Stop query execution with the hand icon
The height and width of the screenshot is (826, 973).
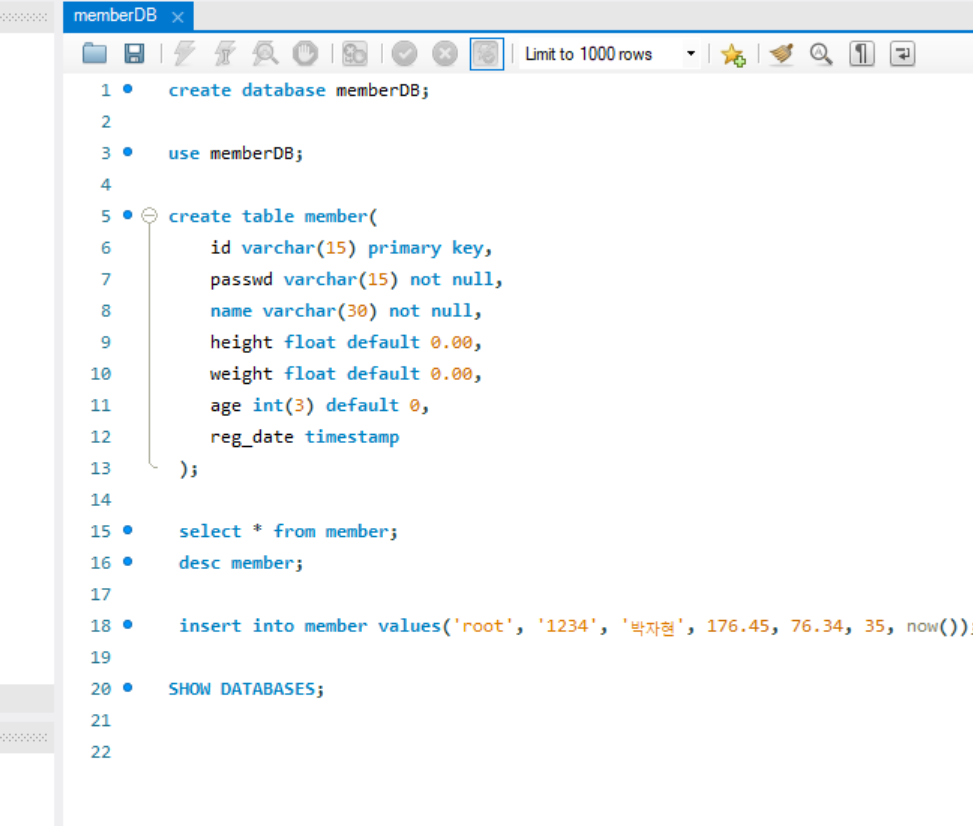pyautogui.click(x=305, y=54)
